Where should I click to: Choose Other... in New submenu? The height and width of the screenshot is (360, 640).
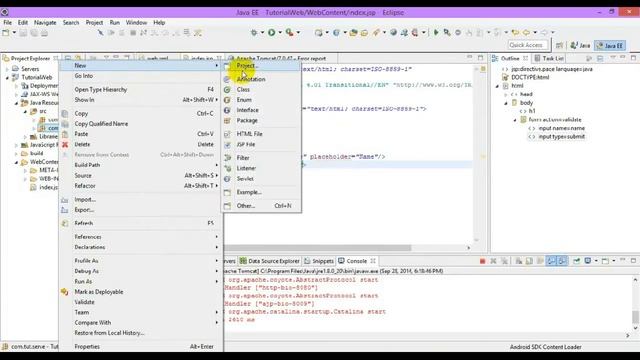[x=261, y=206]
